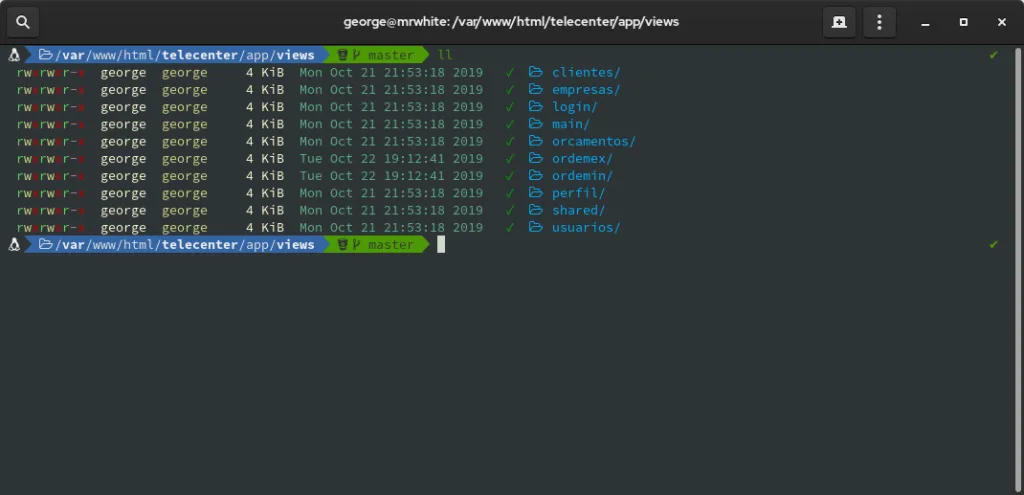Screen dimensions: 1024x495
Task: Maximize the terminal window
Action: tap(964, 21)
